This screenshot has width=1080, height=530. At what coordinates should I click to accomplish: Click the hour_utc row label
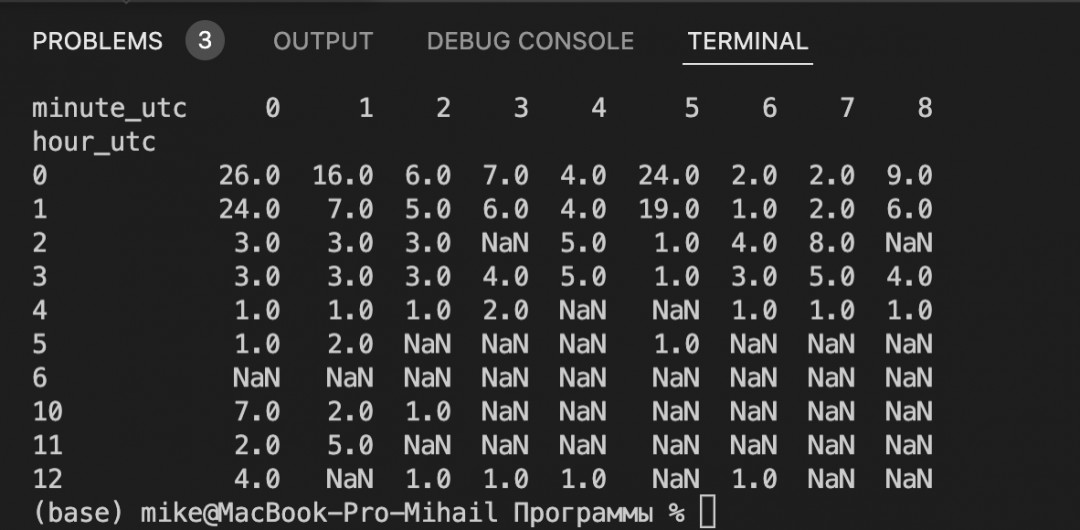point(94,142)
